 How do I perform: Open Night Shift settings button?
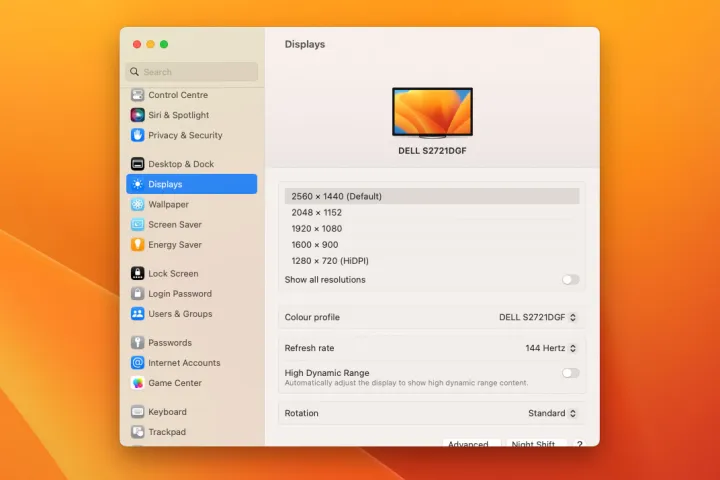pyautogui.click(x=534, y=443)
